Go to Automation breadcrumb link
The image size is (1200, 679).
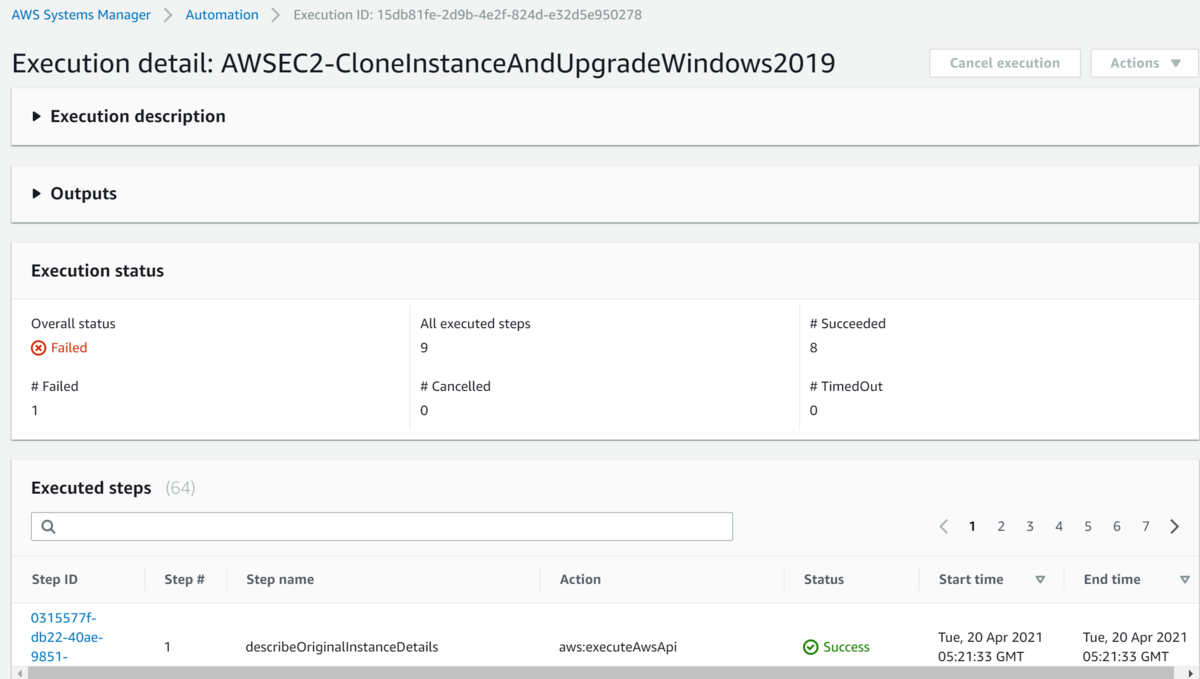pyautogui.click(x=222, y=15)
